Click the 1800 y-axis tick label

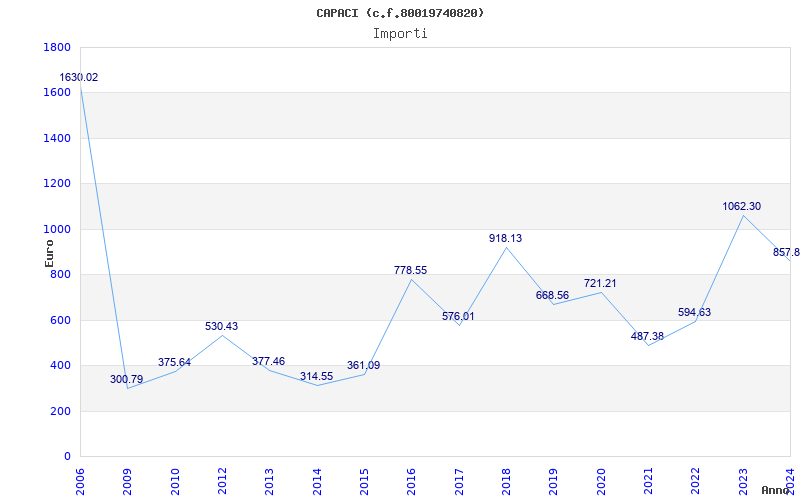tap(57, 47)
